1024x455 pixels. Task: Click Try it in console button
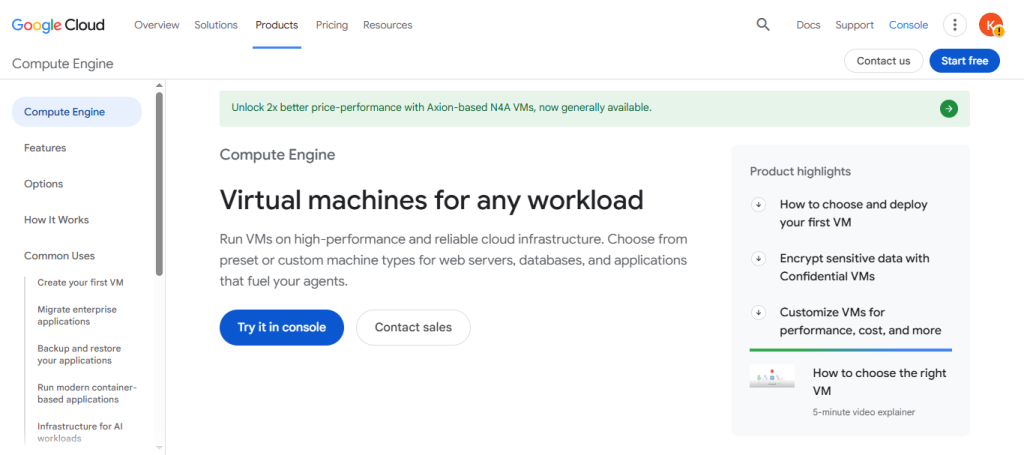281,327
